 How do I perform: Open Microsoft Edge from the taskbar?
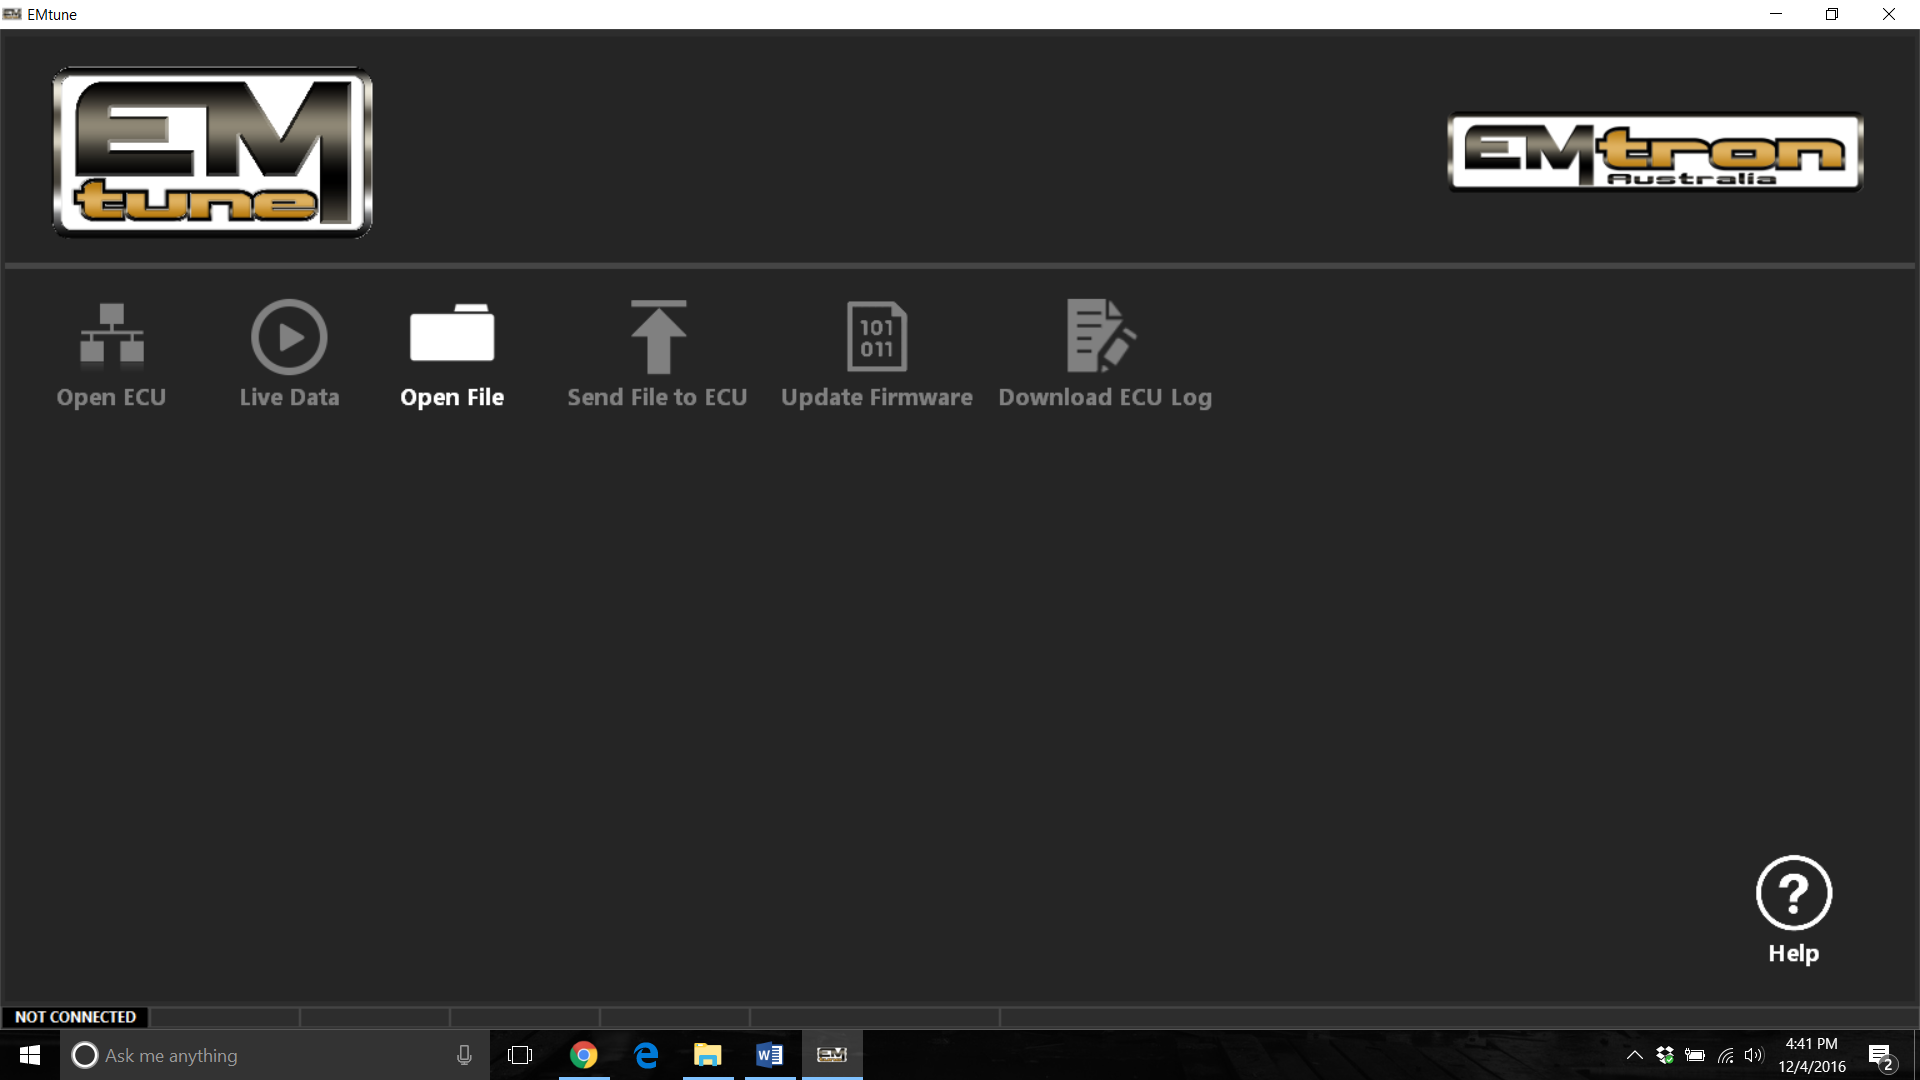pyautogui.click(x=646, y=1055)
